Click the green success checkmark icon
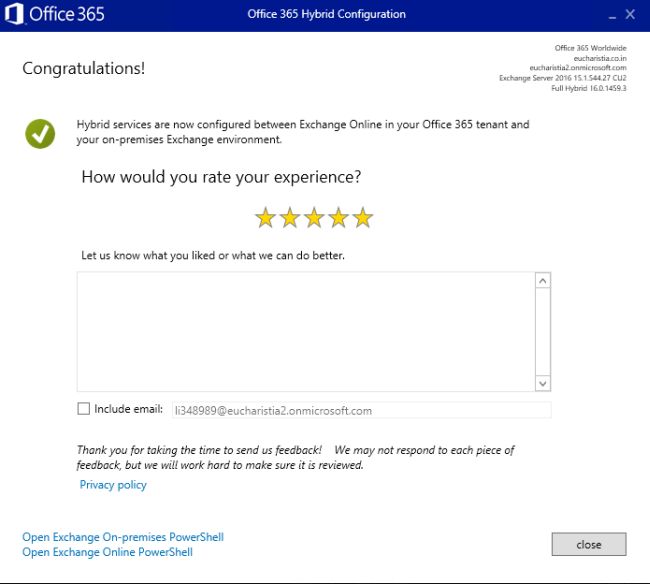Image resolution: width=650 pixels, height=584 pixels. tap(40, 134)
